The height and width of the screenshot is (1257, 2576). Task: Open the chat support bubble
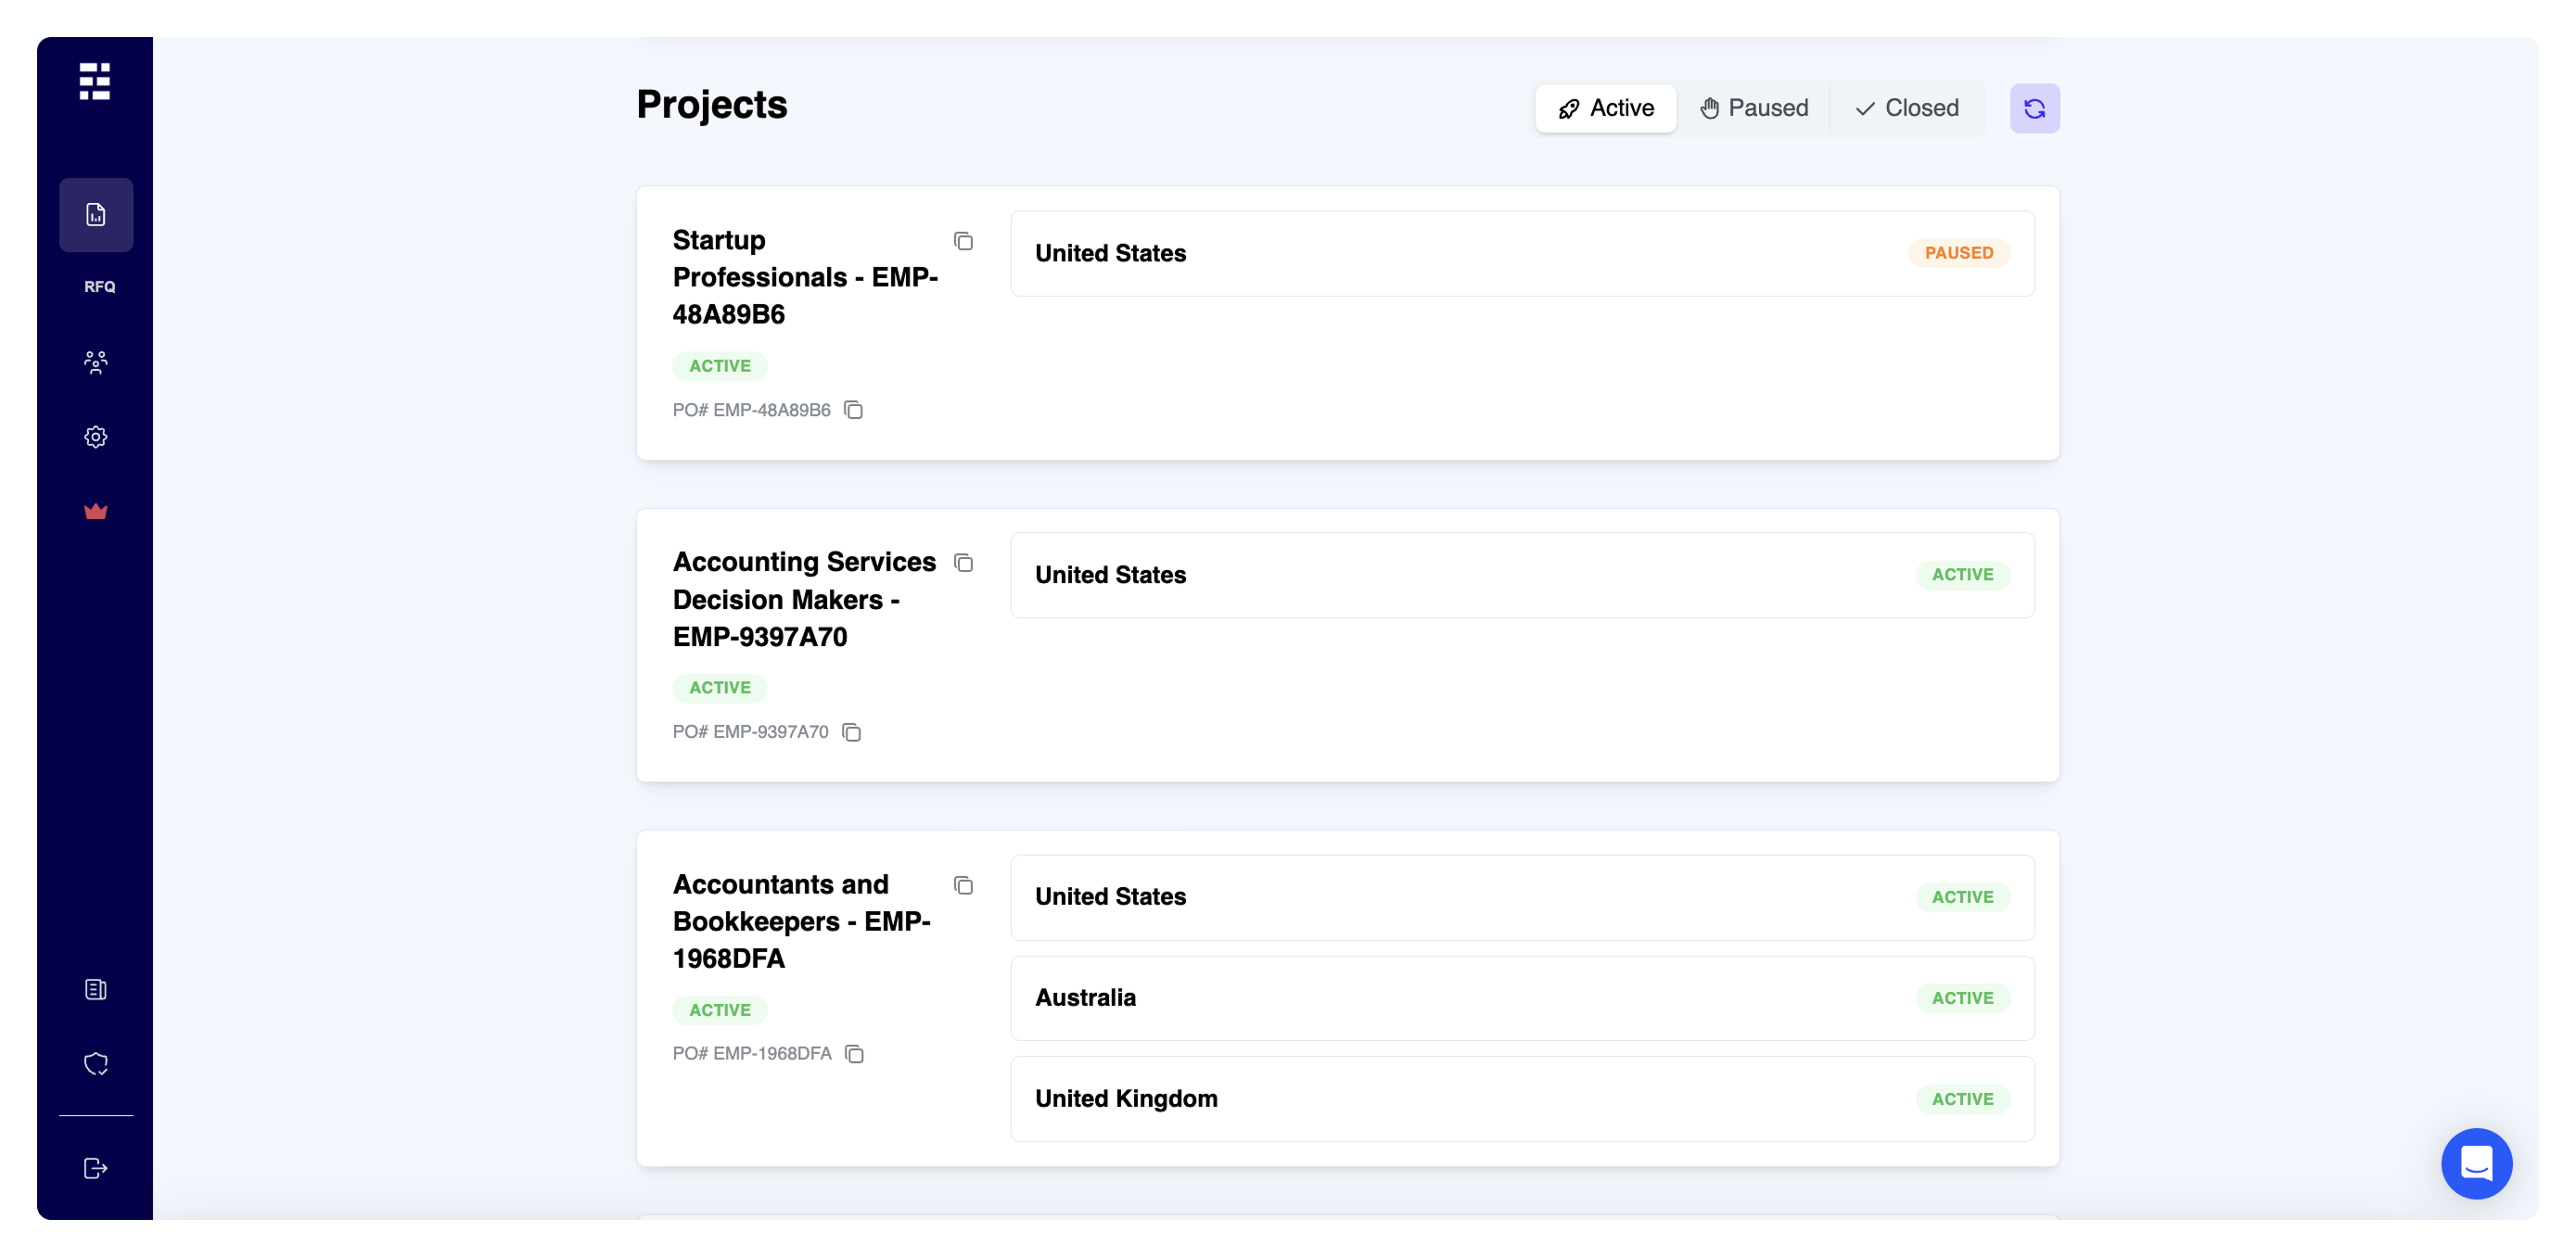click(2476, 1163)
